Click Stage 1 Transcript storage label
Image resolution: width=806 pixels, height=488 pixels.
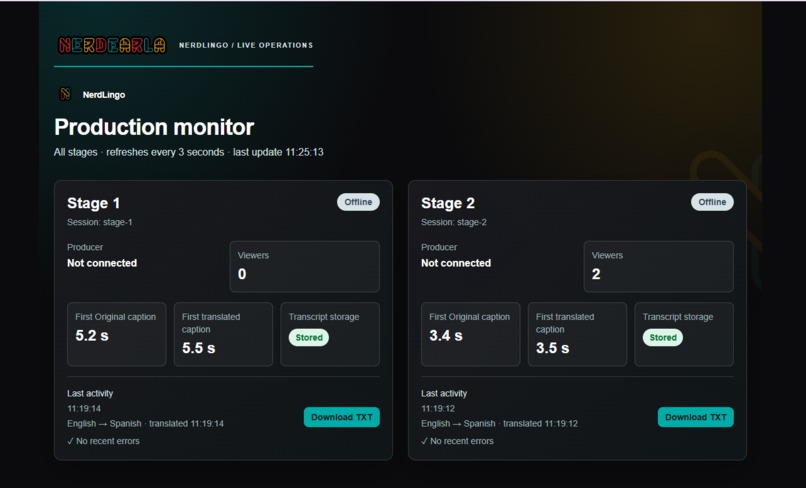coord(324,317)
